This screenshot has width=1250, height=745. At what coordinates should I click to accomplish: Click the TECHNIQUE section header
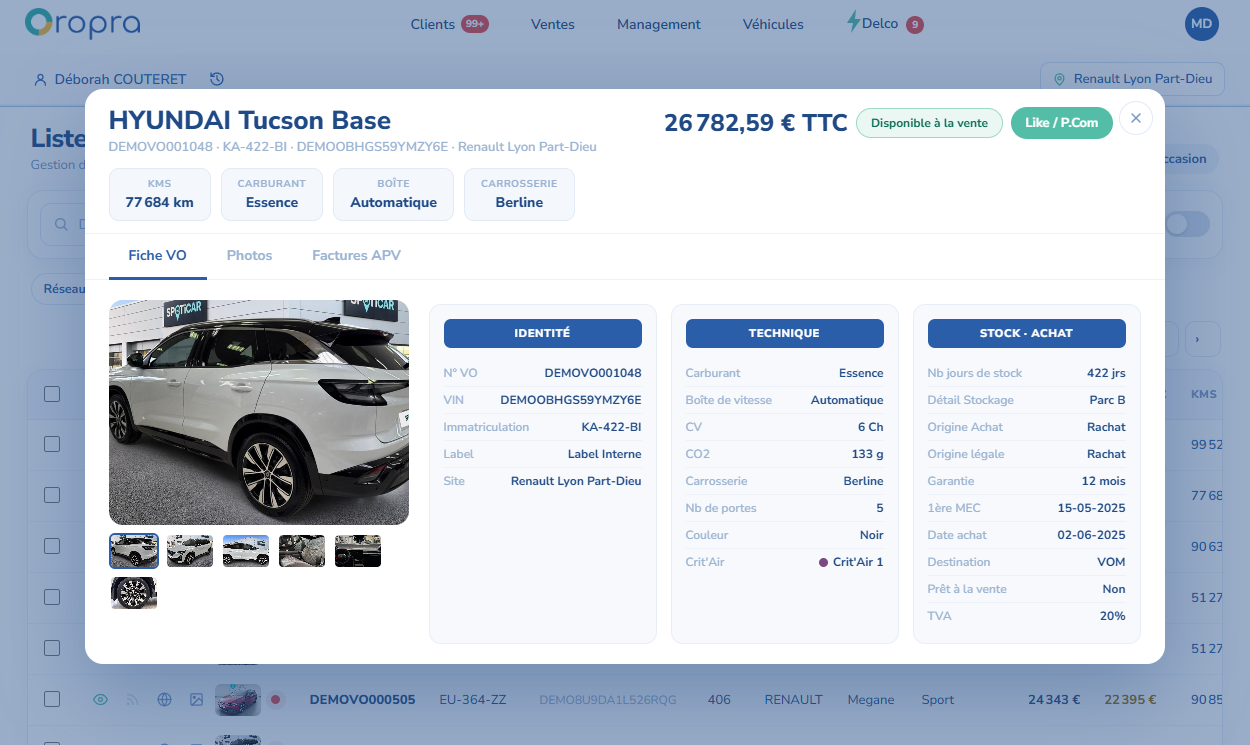[785, 333]
